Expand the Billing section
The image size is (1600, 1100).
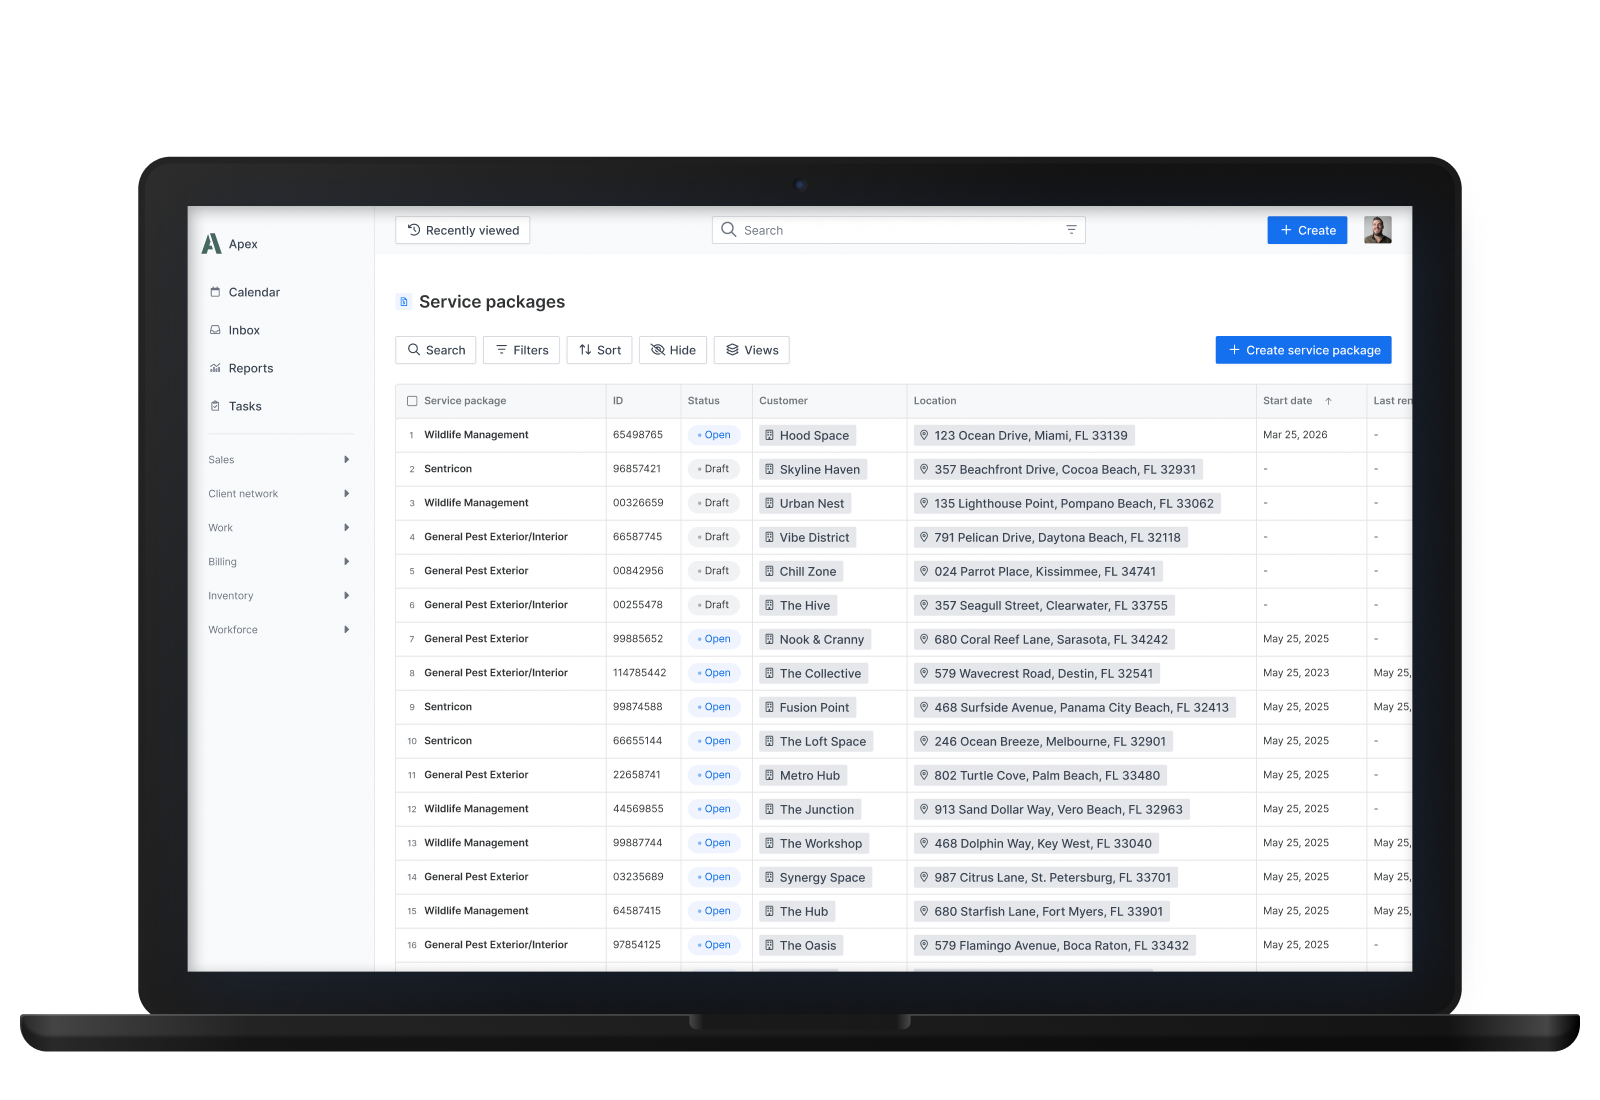pos(279,562)
